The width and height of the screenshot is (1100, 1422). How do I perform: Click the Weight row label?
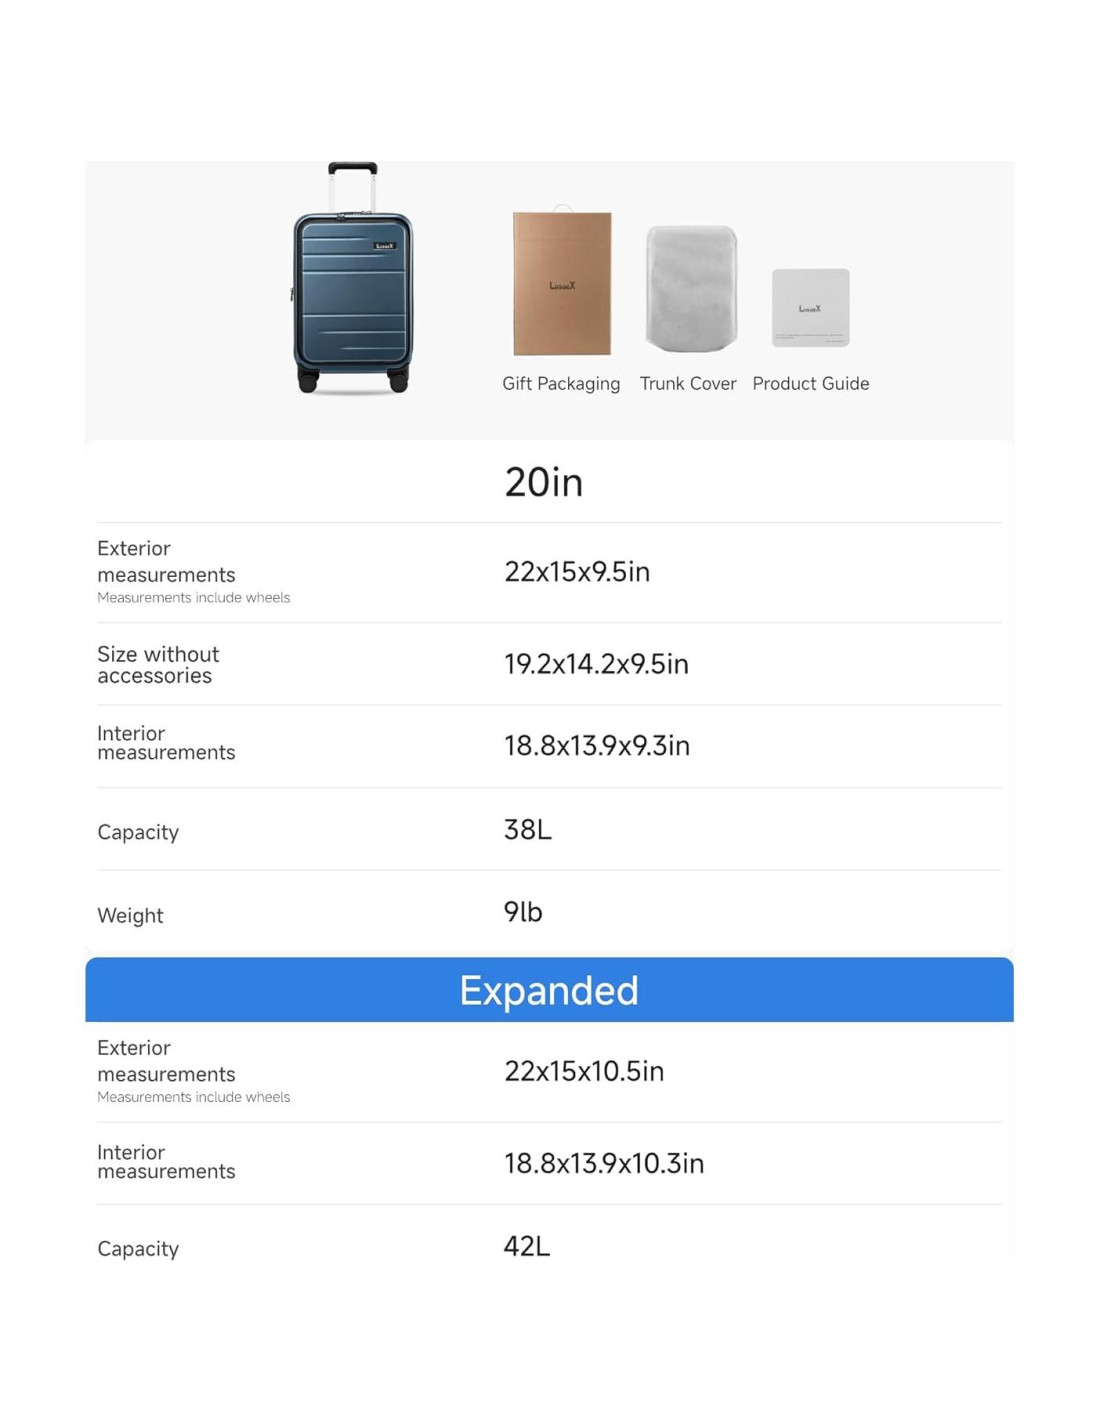coord(130,915)
